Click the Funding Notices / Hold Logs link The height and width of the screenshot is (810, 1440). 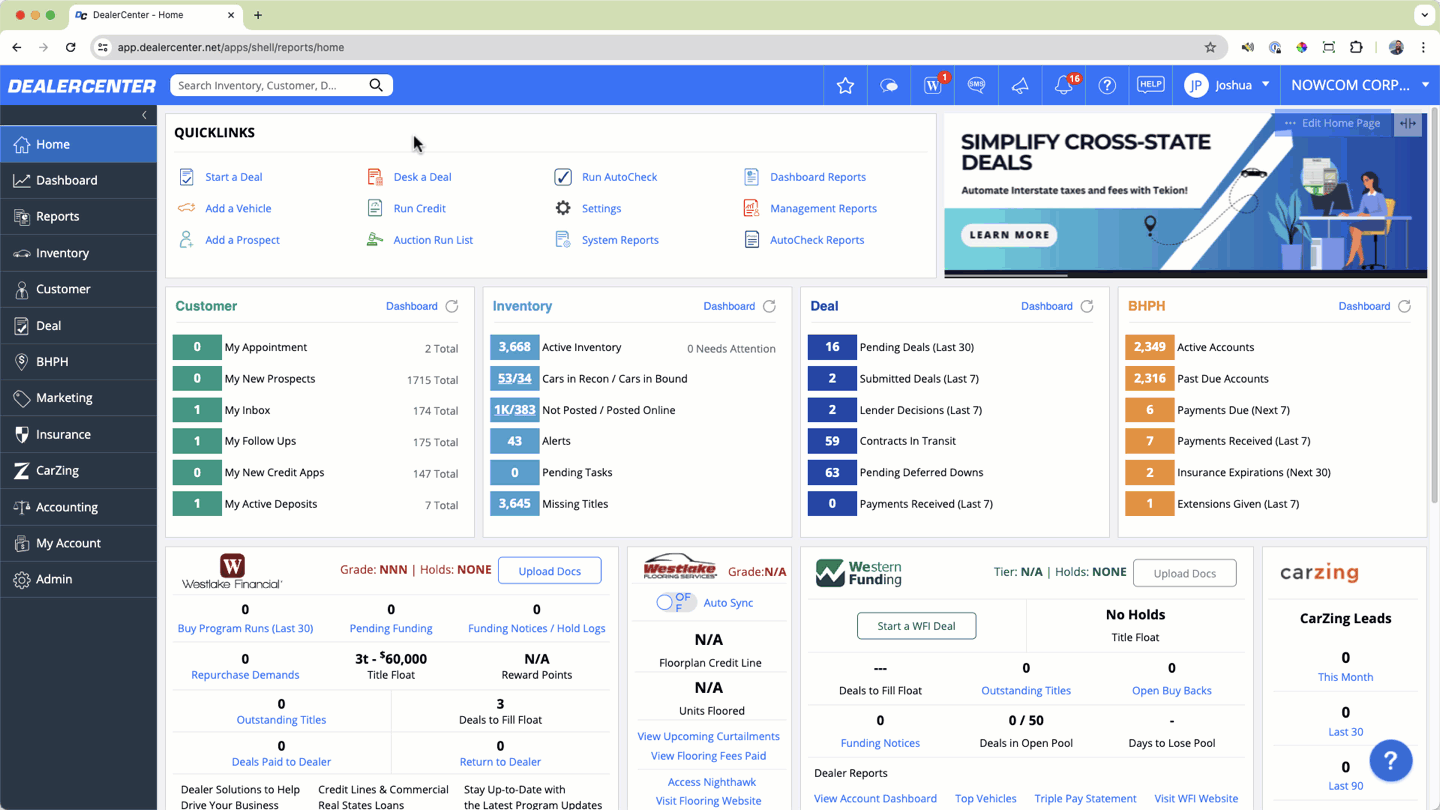(536, 628)
